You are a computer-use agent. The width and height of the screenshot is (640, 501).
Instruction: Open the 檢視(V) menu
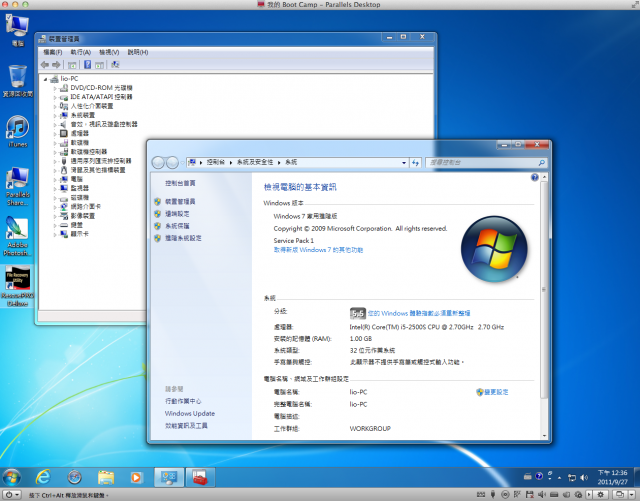click(x=109, y=52)
